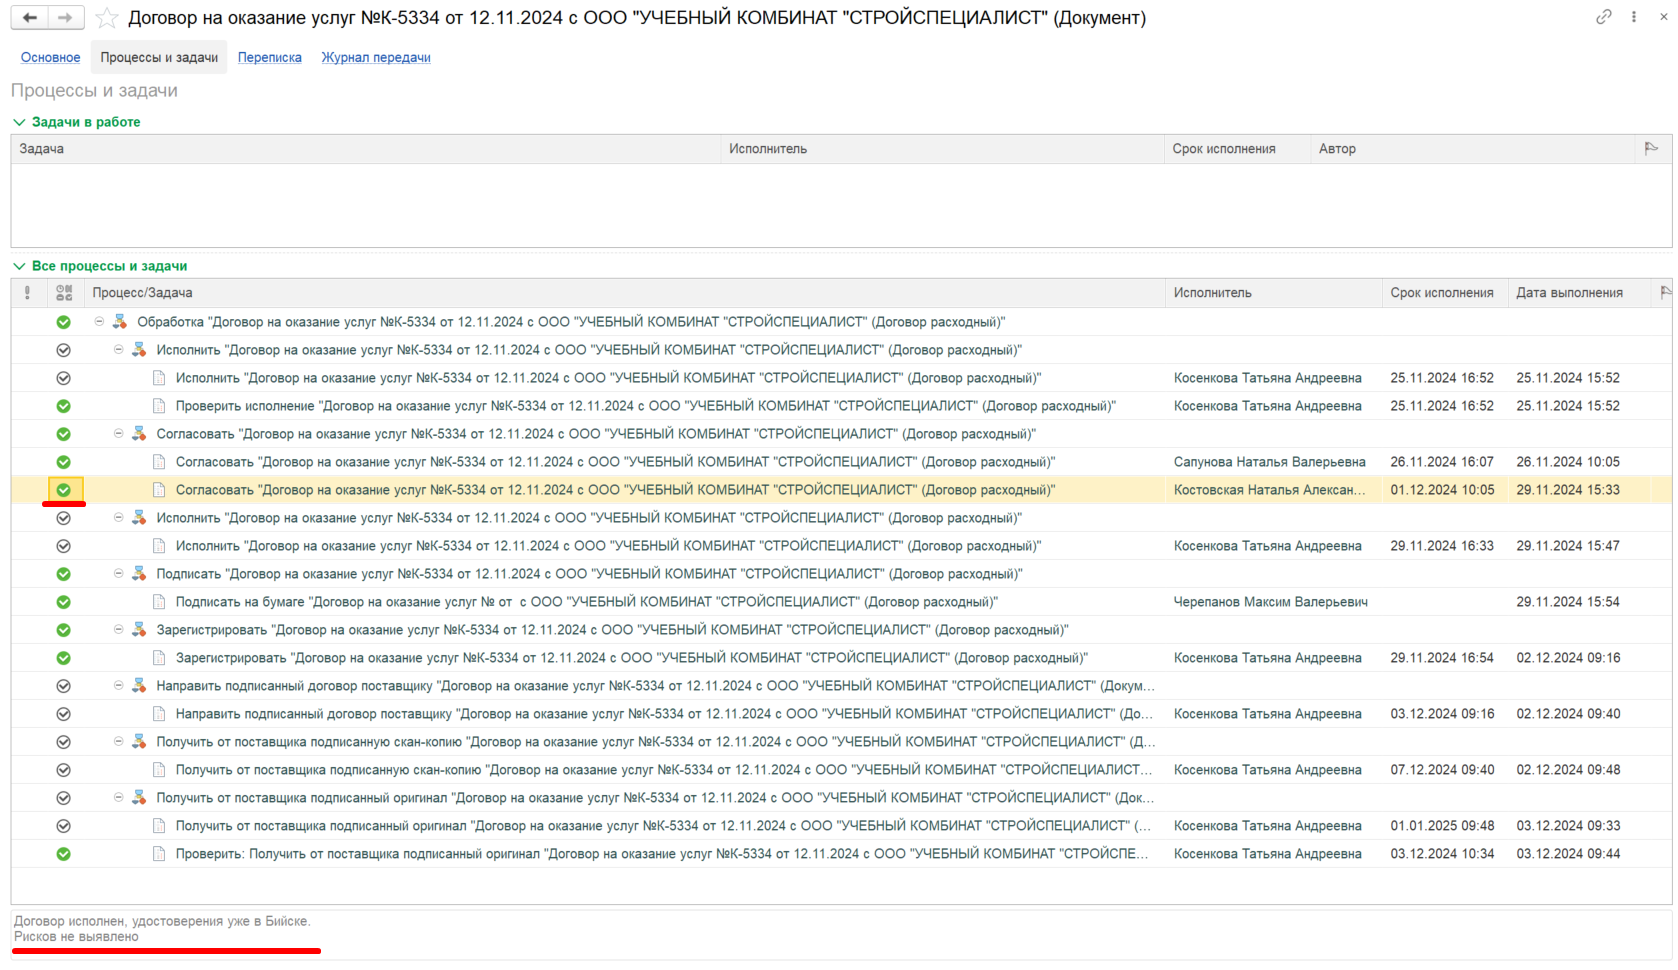Click the document icon of 'Подписать на бумаге' task
This screenshot has width=1678, height=970.
point(159,602)
